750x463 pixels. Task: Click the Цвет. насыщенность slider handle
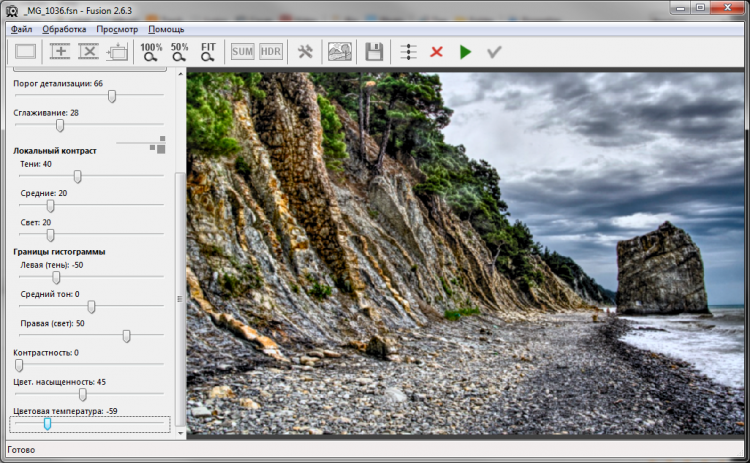pyautogui.click(x=83, y=395)
